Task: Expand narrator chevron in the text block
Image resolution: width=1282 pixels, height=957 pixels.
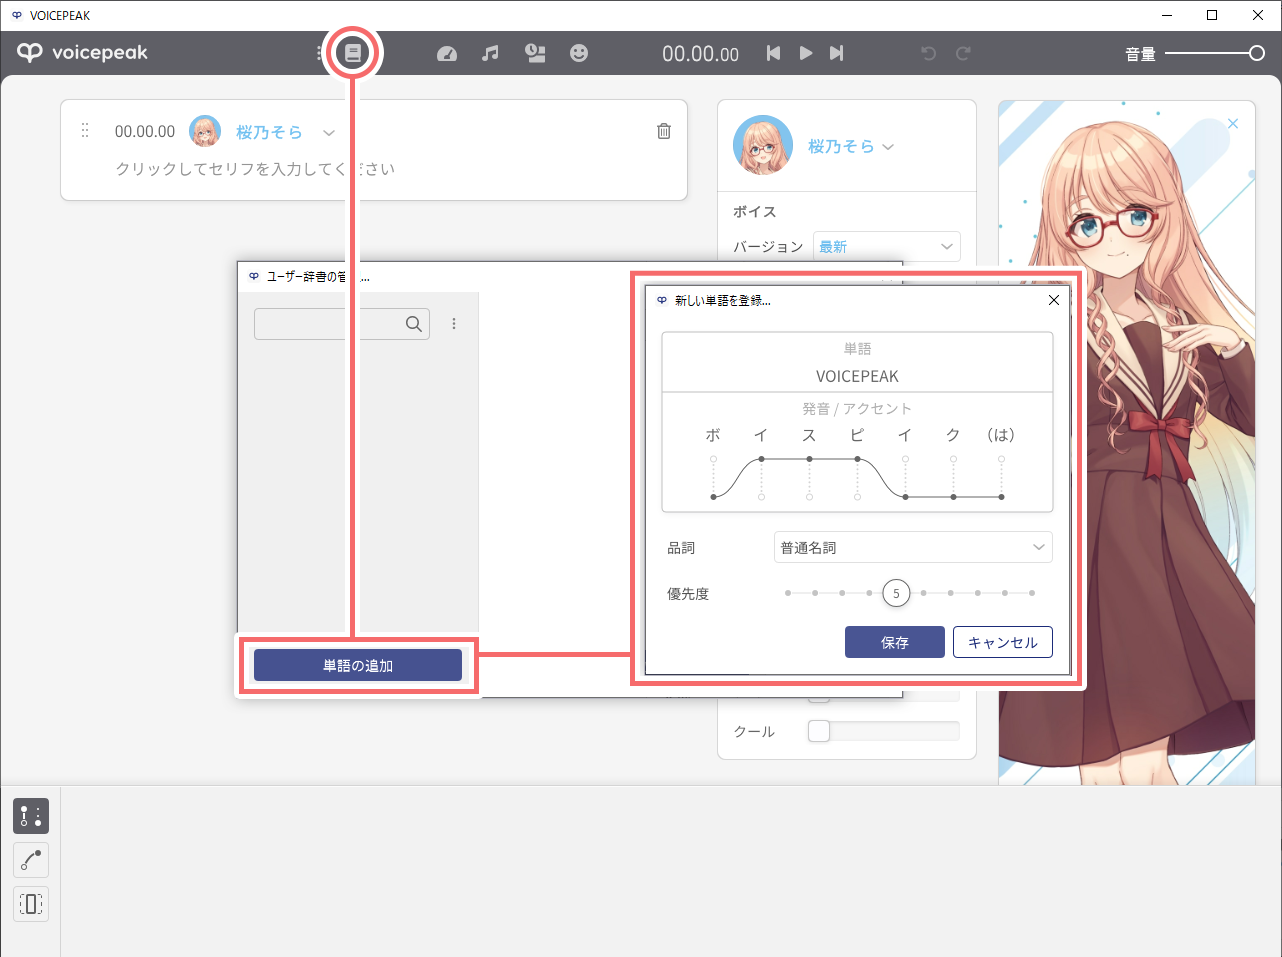Action: click(x=329, y=132)
